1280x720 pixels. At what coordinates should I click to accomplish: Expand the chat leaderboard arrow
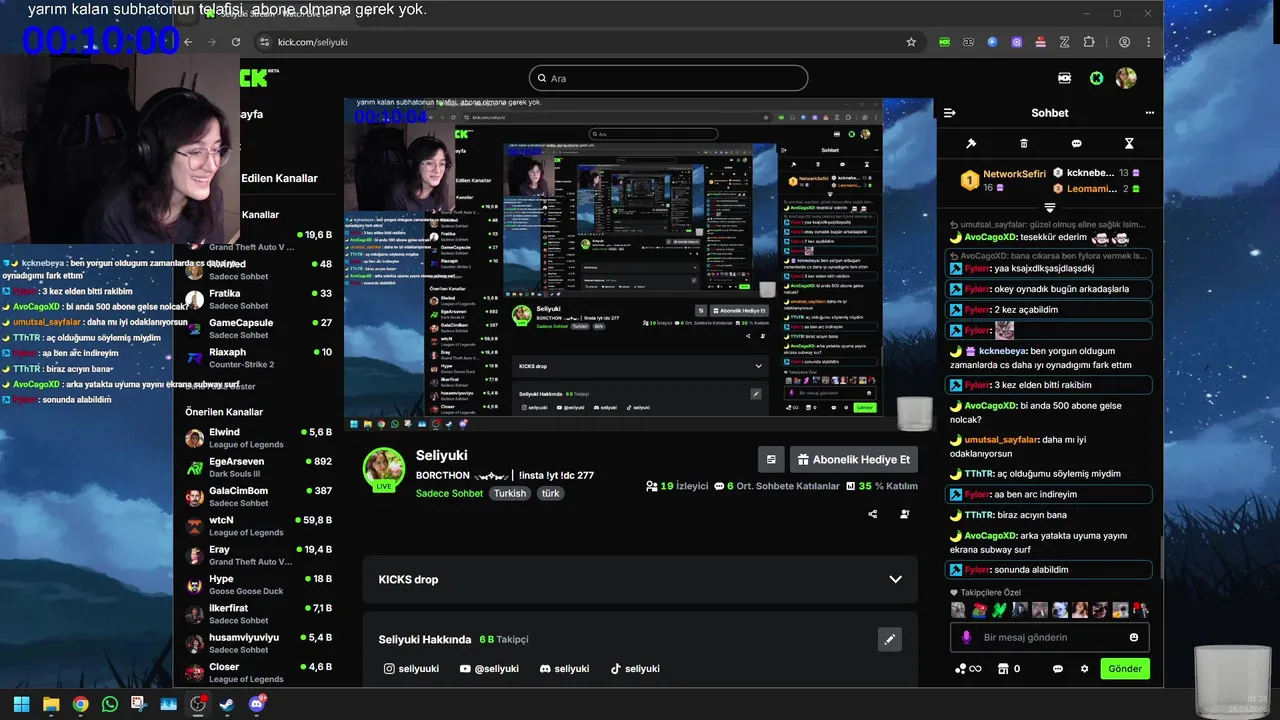click(1050, 207)
